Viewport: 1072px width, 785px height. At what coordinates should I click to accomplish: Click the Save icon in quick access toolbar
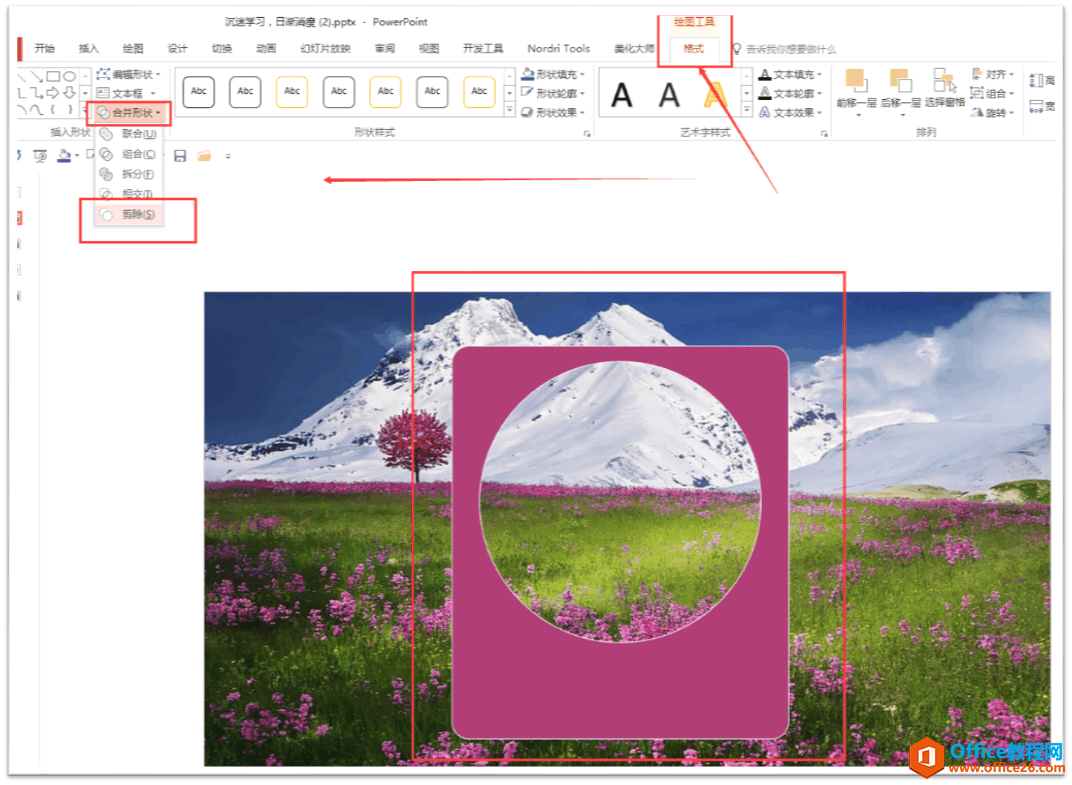click(180, 156)
